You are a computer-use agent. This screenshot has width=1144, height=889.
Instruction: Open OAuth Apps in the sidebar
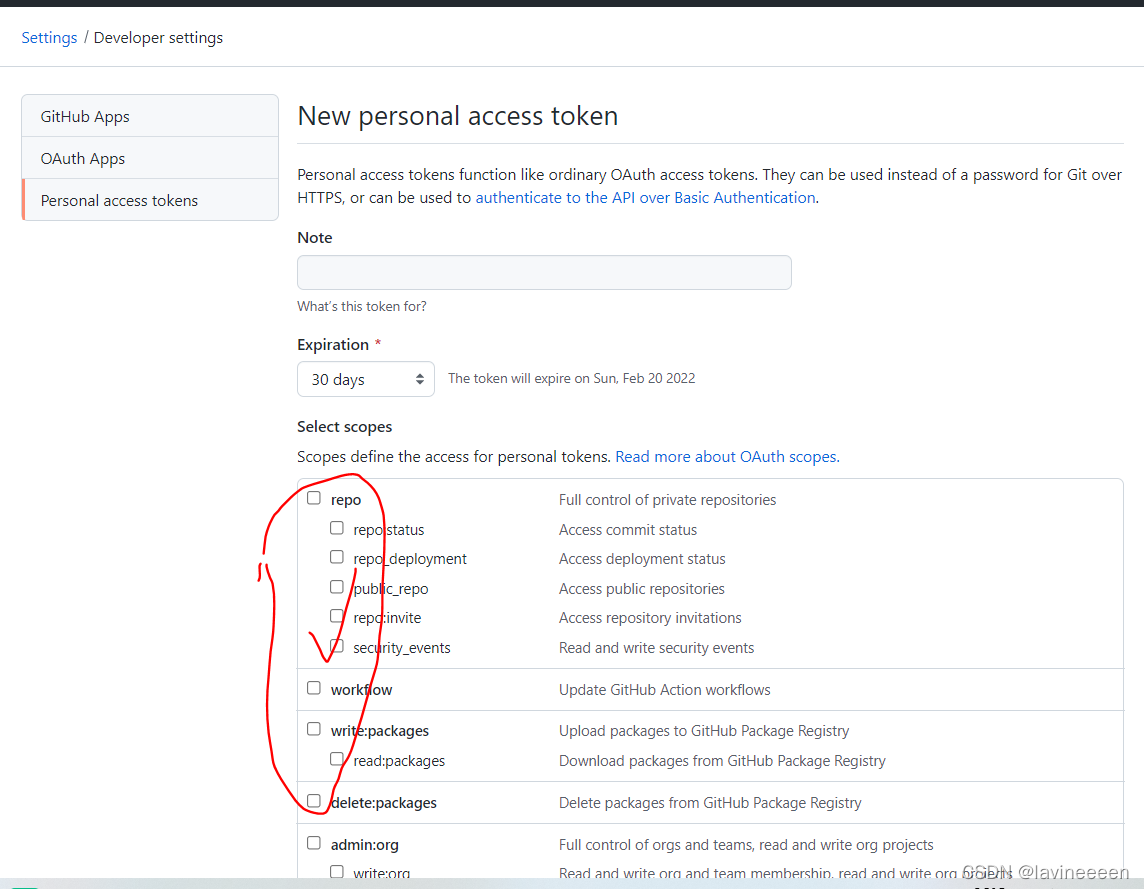click(150, 158)
